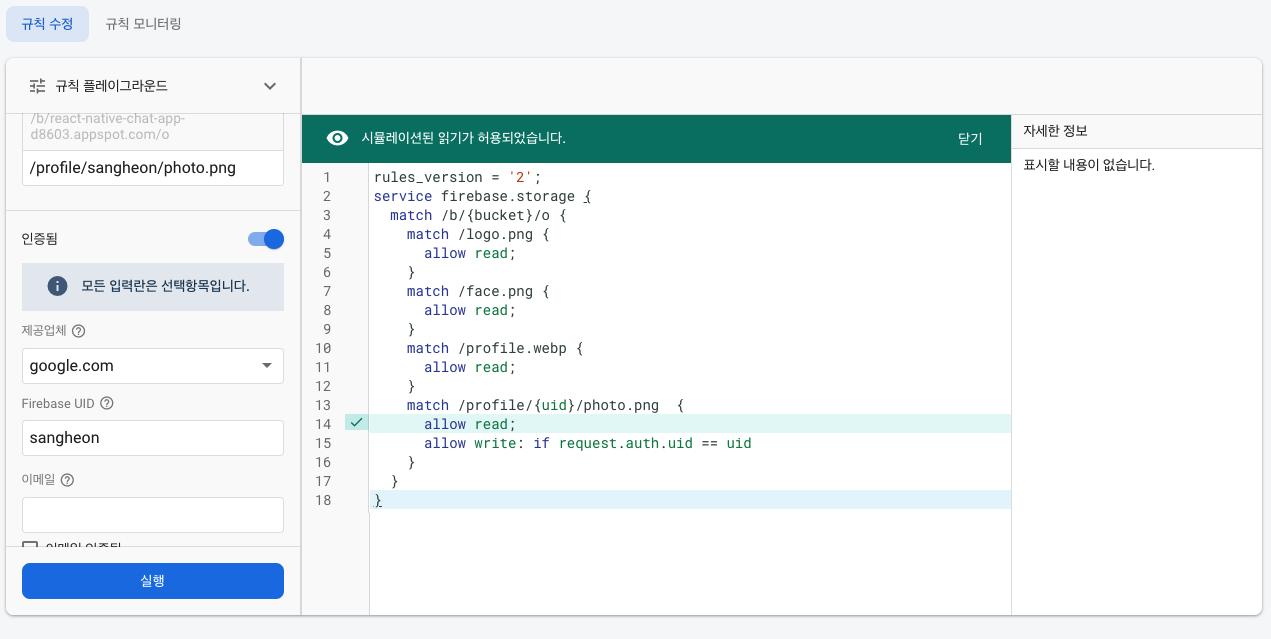Edit the /profile/sangheon/photo.png path field
1271x639 pixels.
click(x=153, y=168)
